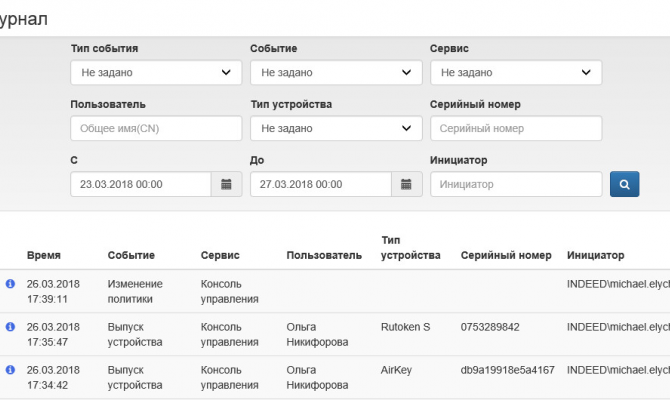Click info icon for Rutoken S row
This screenshot has width=670, height=400.
tap(11, 327)
